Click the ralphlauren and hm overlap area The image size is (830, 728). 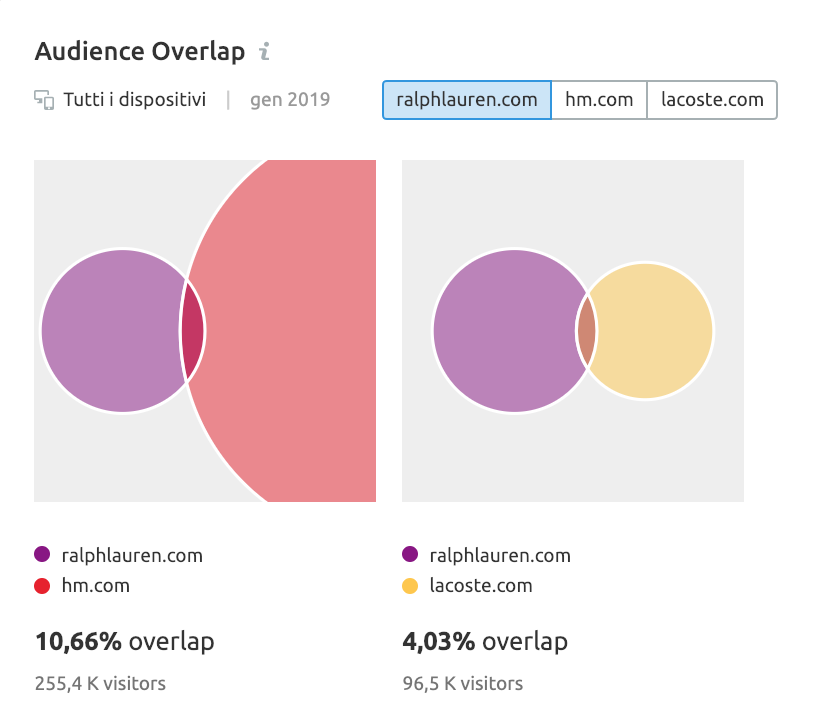[193, 330]
